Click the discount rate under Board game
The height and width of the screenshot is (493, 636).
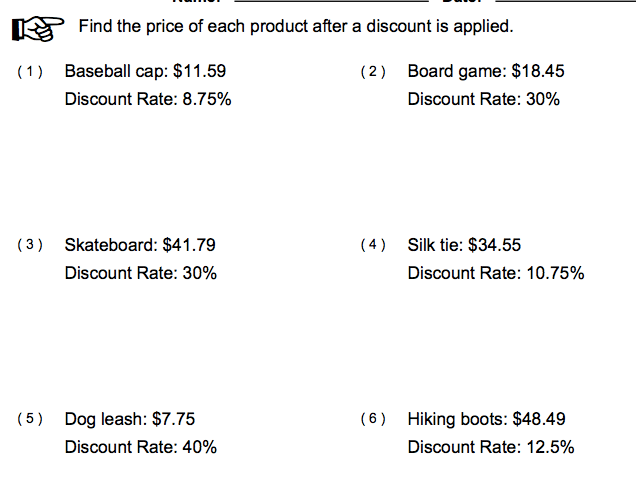(484, 99)
